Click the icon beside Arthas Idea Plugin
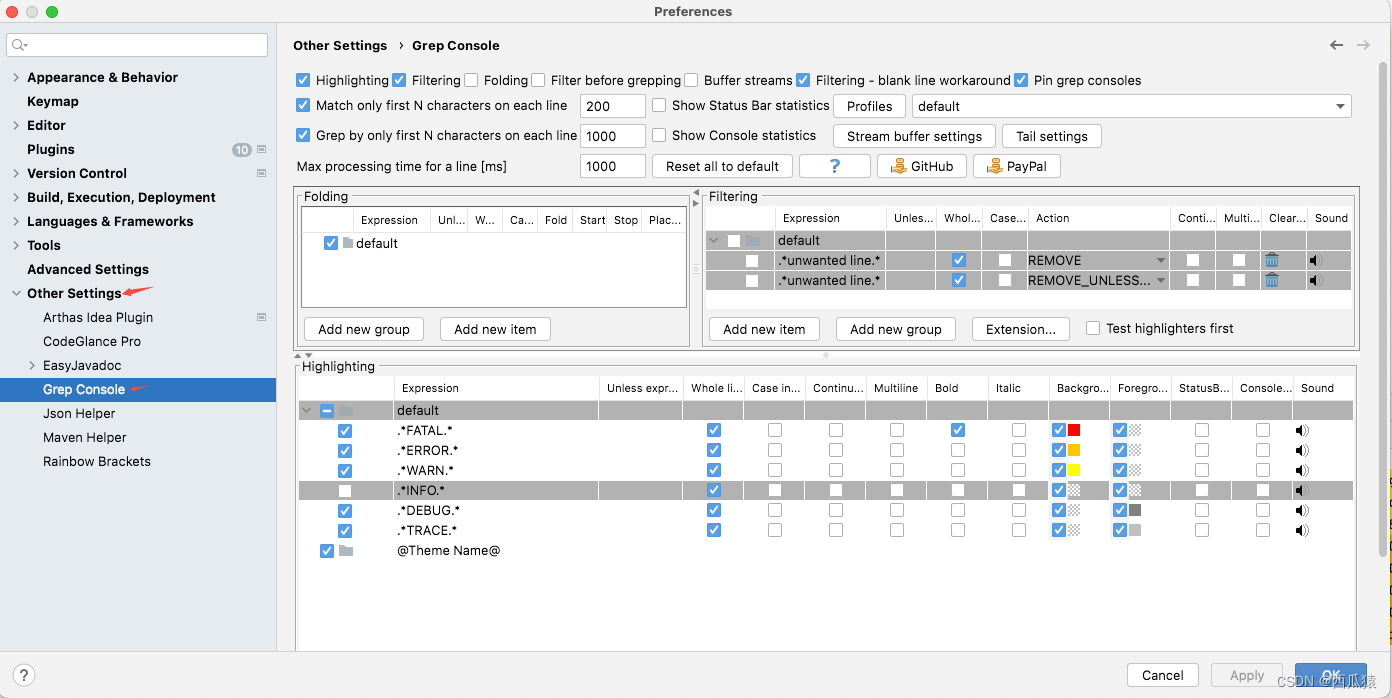The image size is (1392, 698). point(262,317)
